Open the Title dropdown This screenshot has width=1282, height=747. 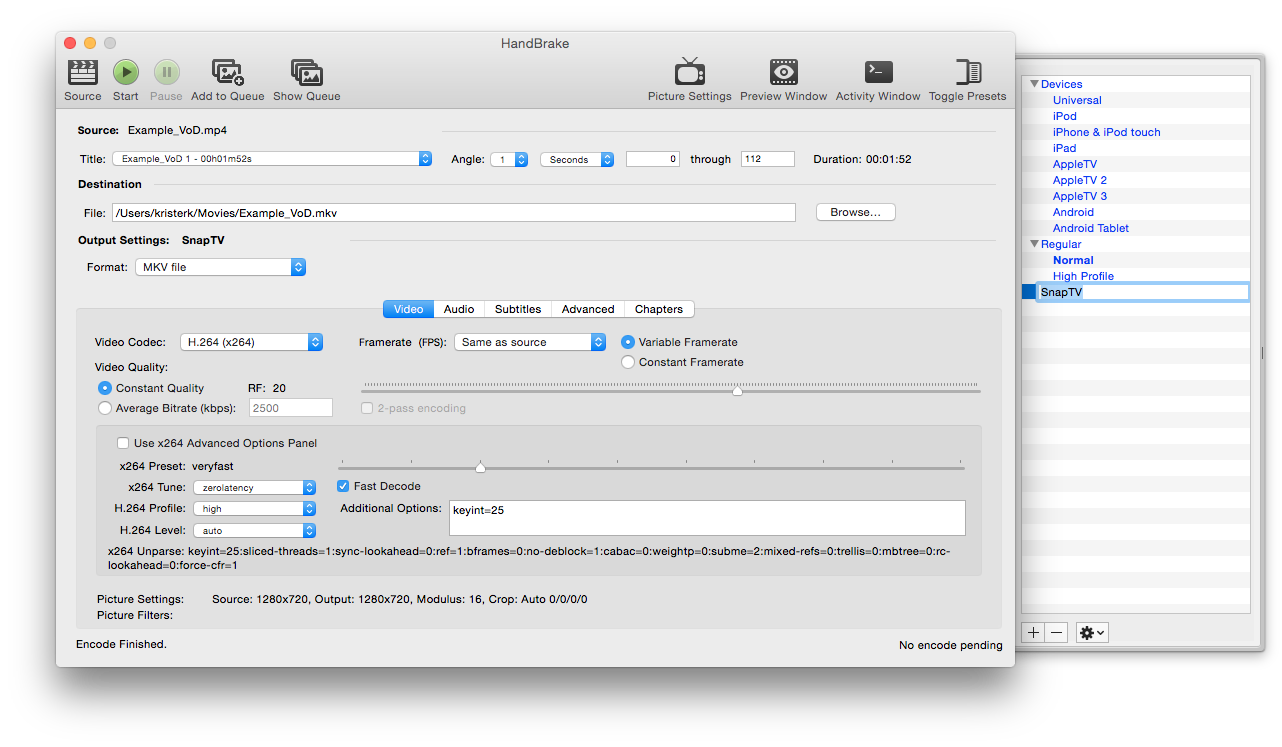[272, 159]
